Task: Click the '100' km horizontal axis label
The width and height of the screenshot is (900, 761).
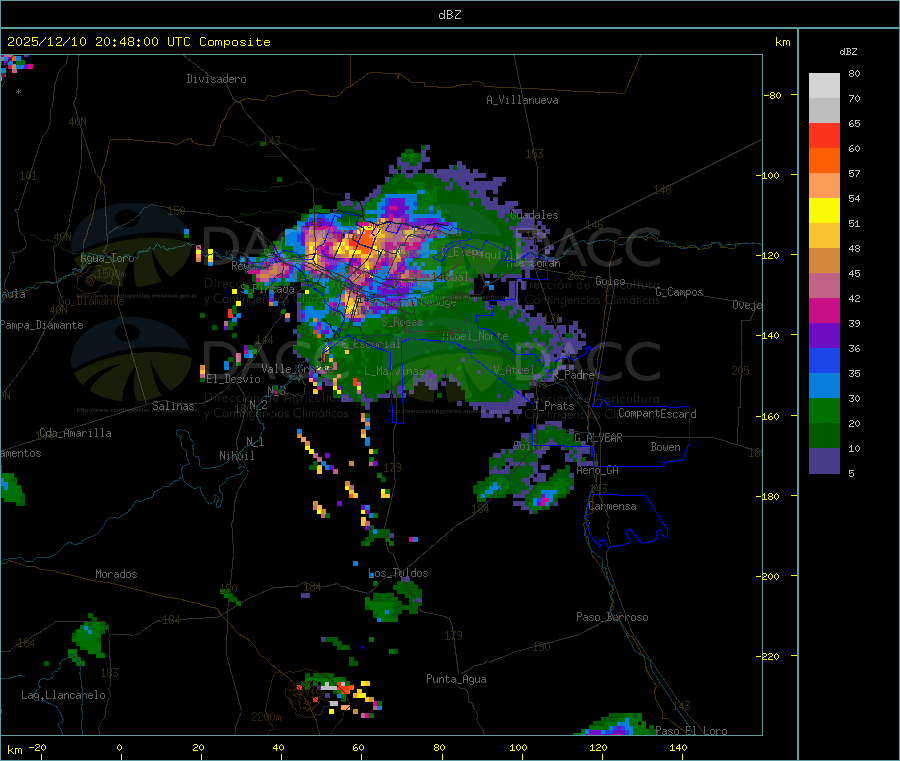Action: click(518, 747)
